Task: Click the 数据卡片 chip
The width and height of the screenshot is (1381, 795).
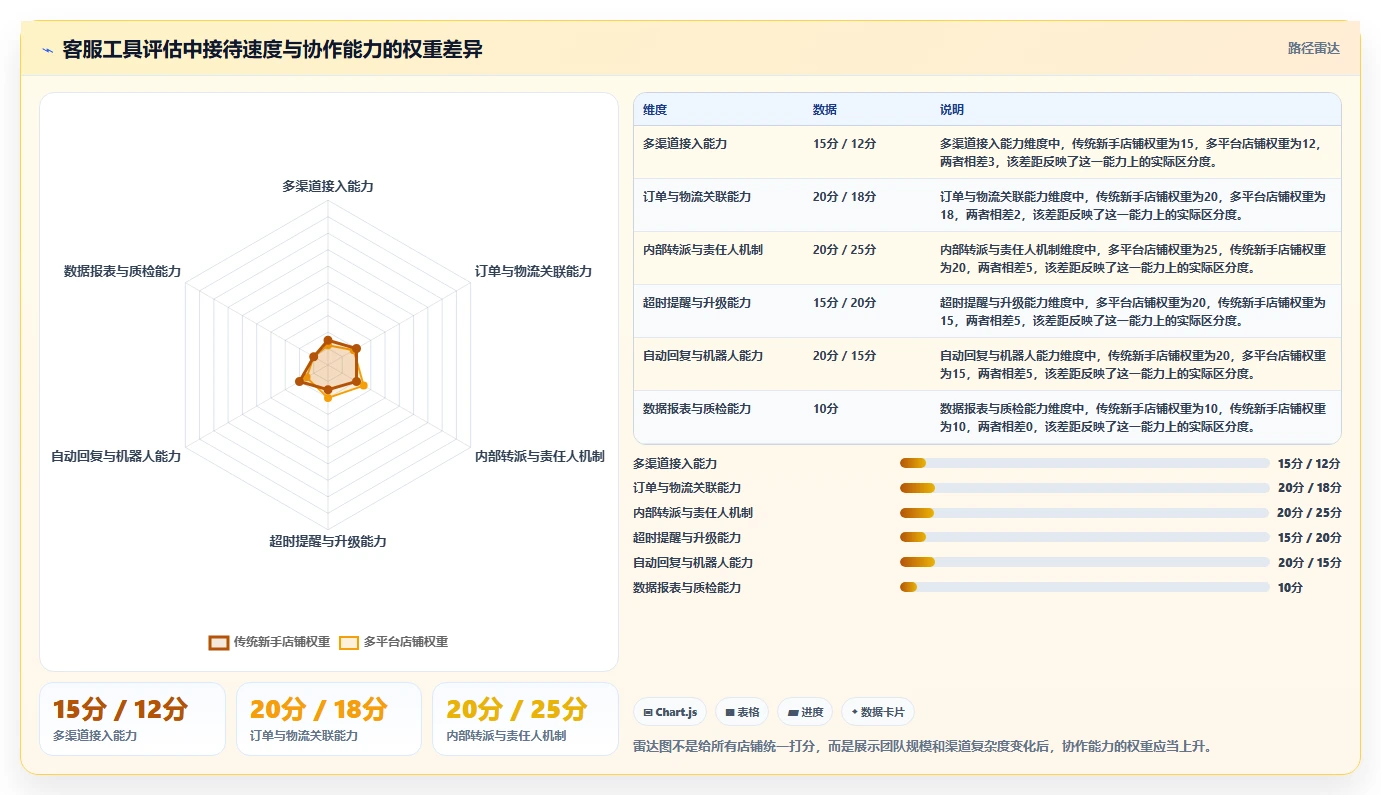Action: [x=877, y=712]
